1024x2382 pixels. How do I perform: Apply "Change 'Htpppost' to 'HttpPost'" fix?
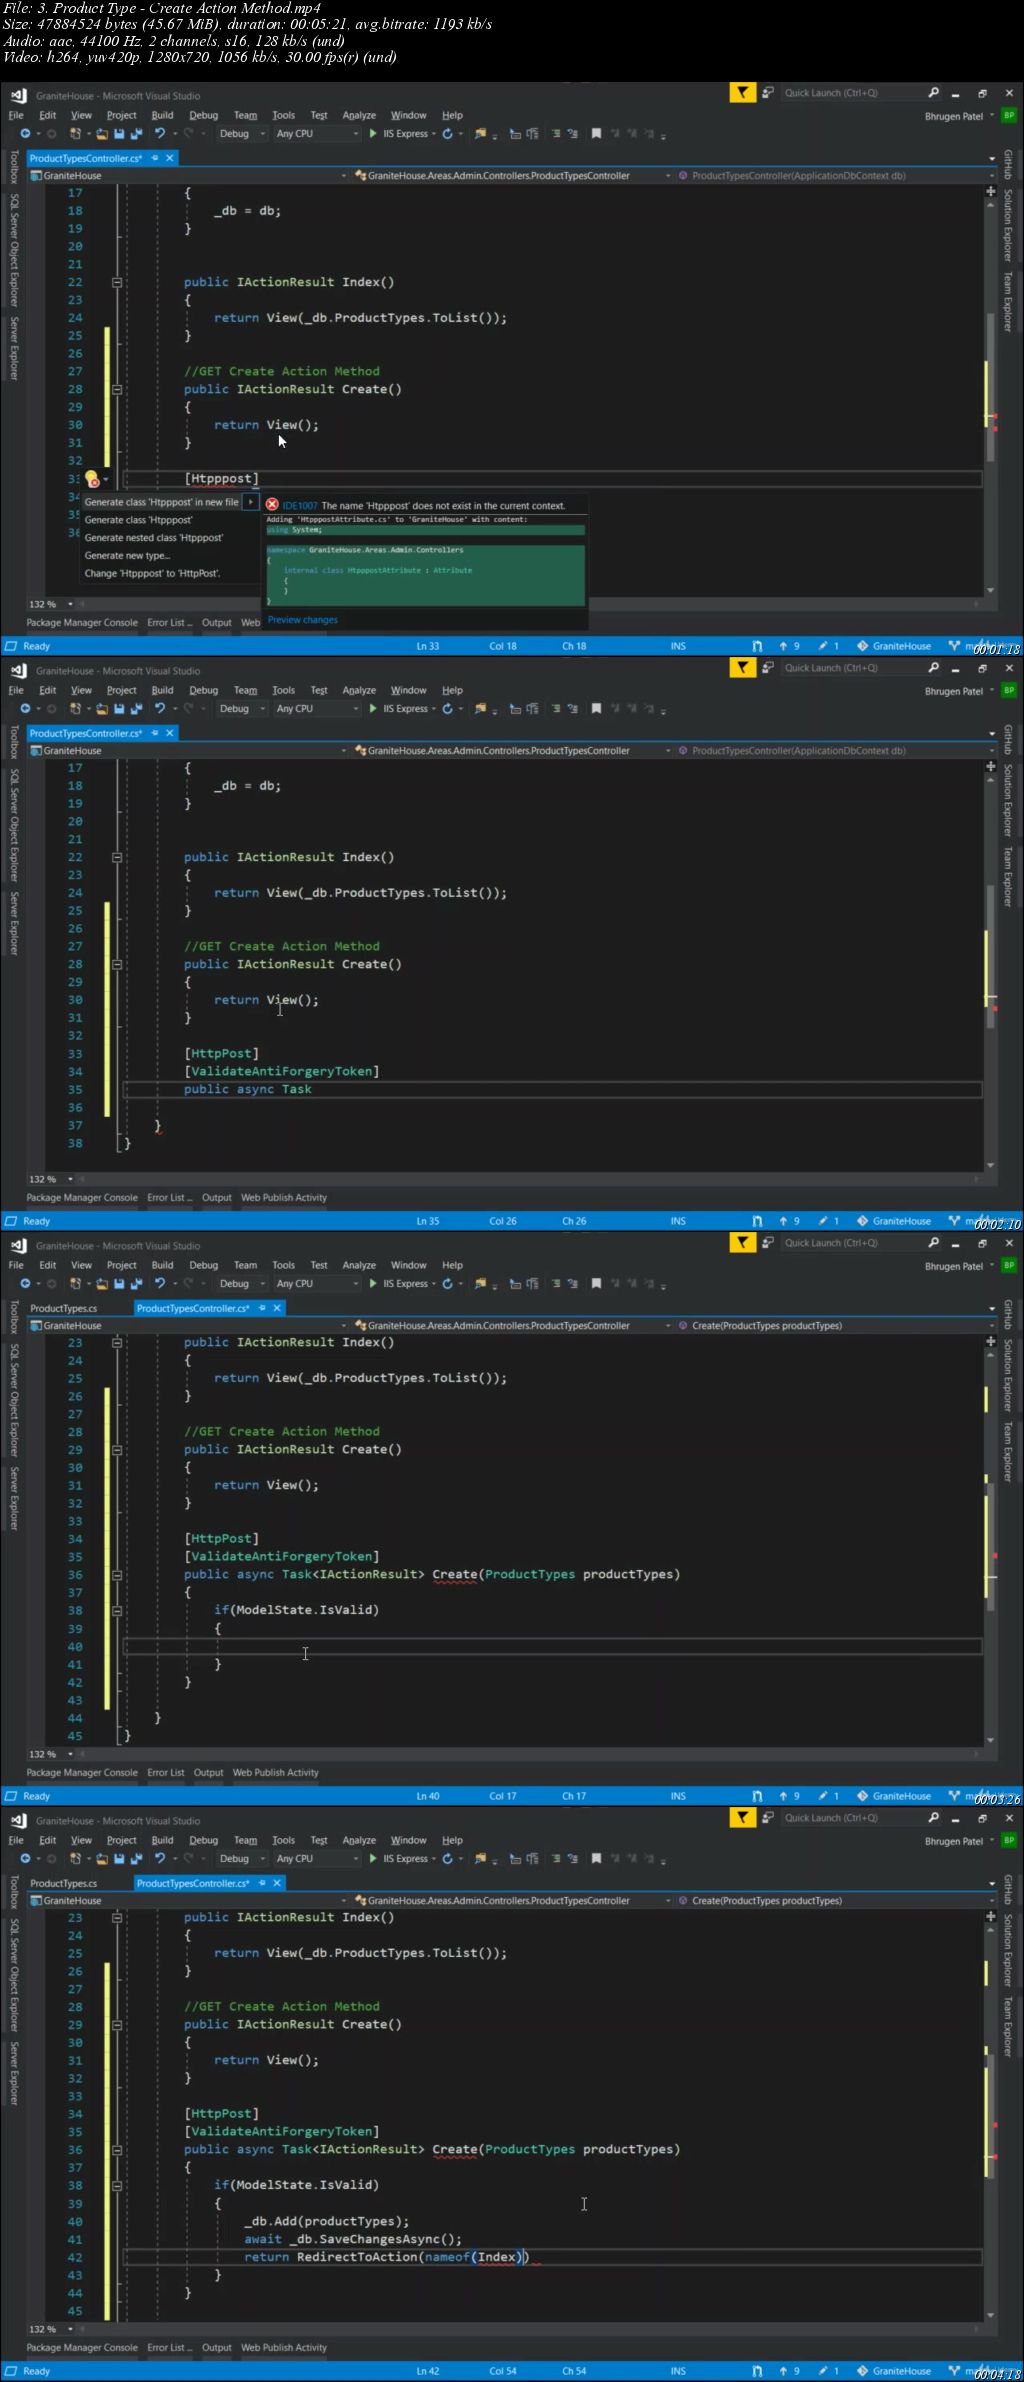click(x=152, y=574)
